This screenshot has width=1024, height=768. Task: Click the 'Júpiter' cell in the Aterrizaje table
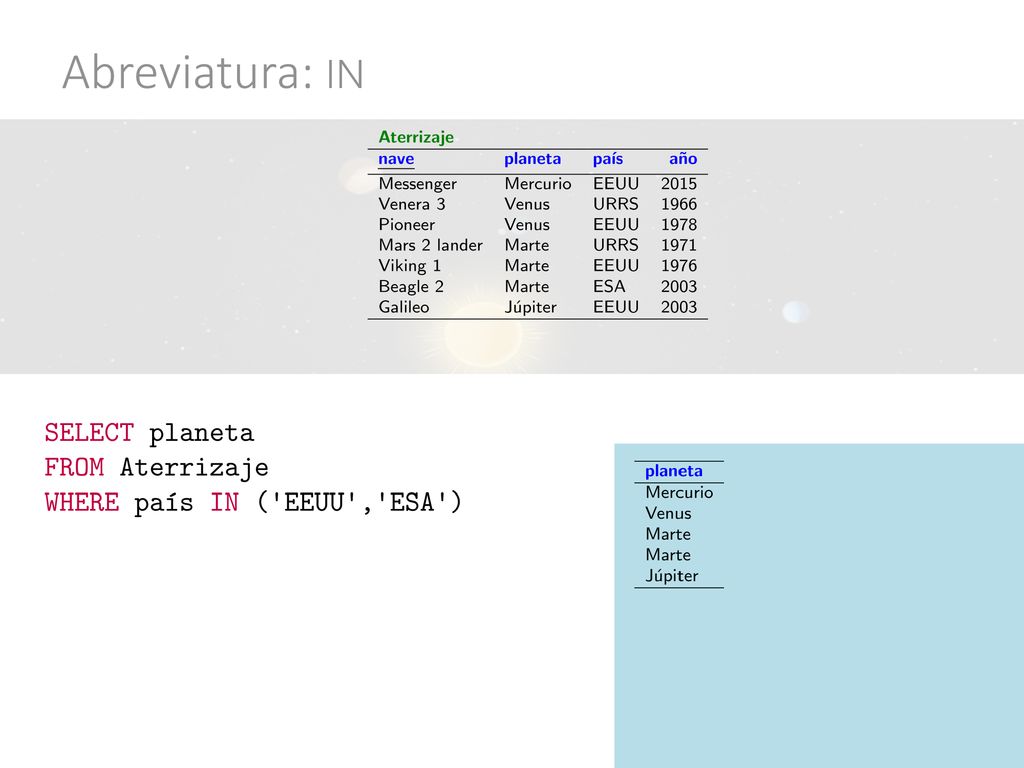(x=530, y=307)
